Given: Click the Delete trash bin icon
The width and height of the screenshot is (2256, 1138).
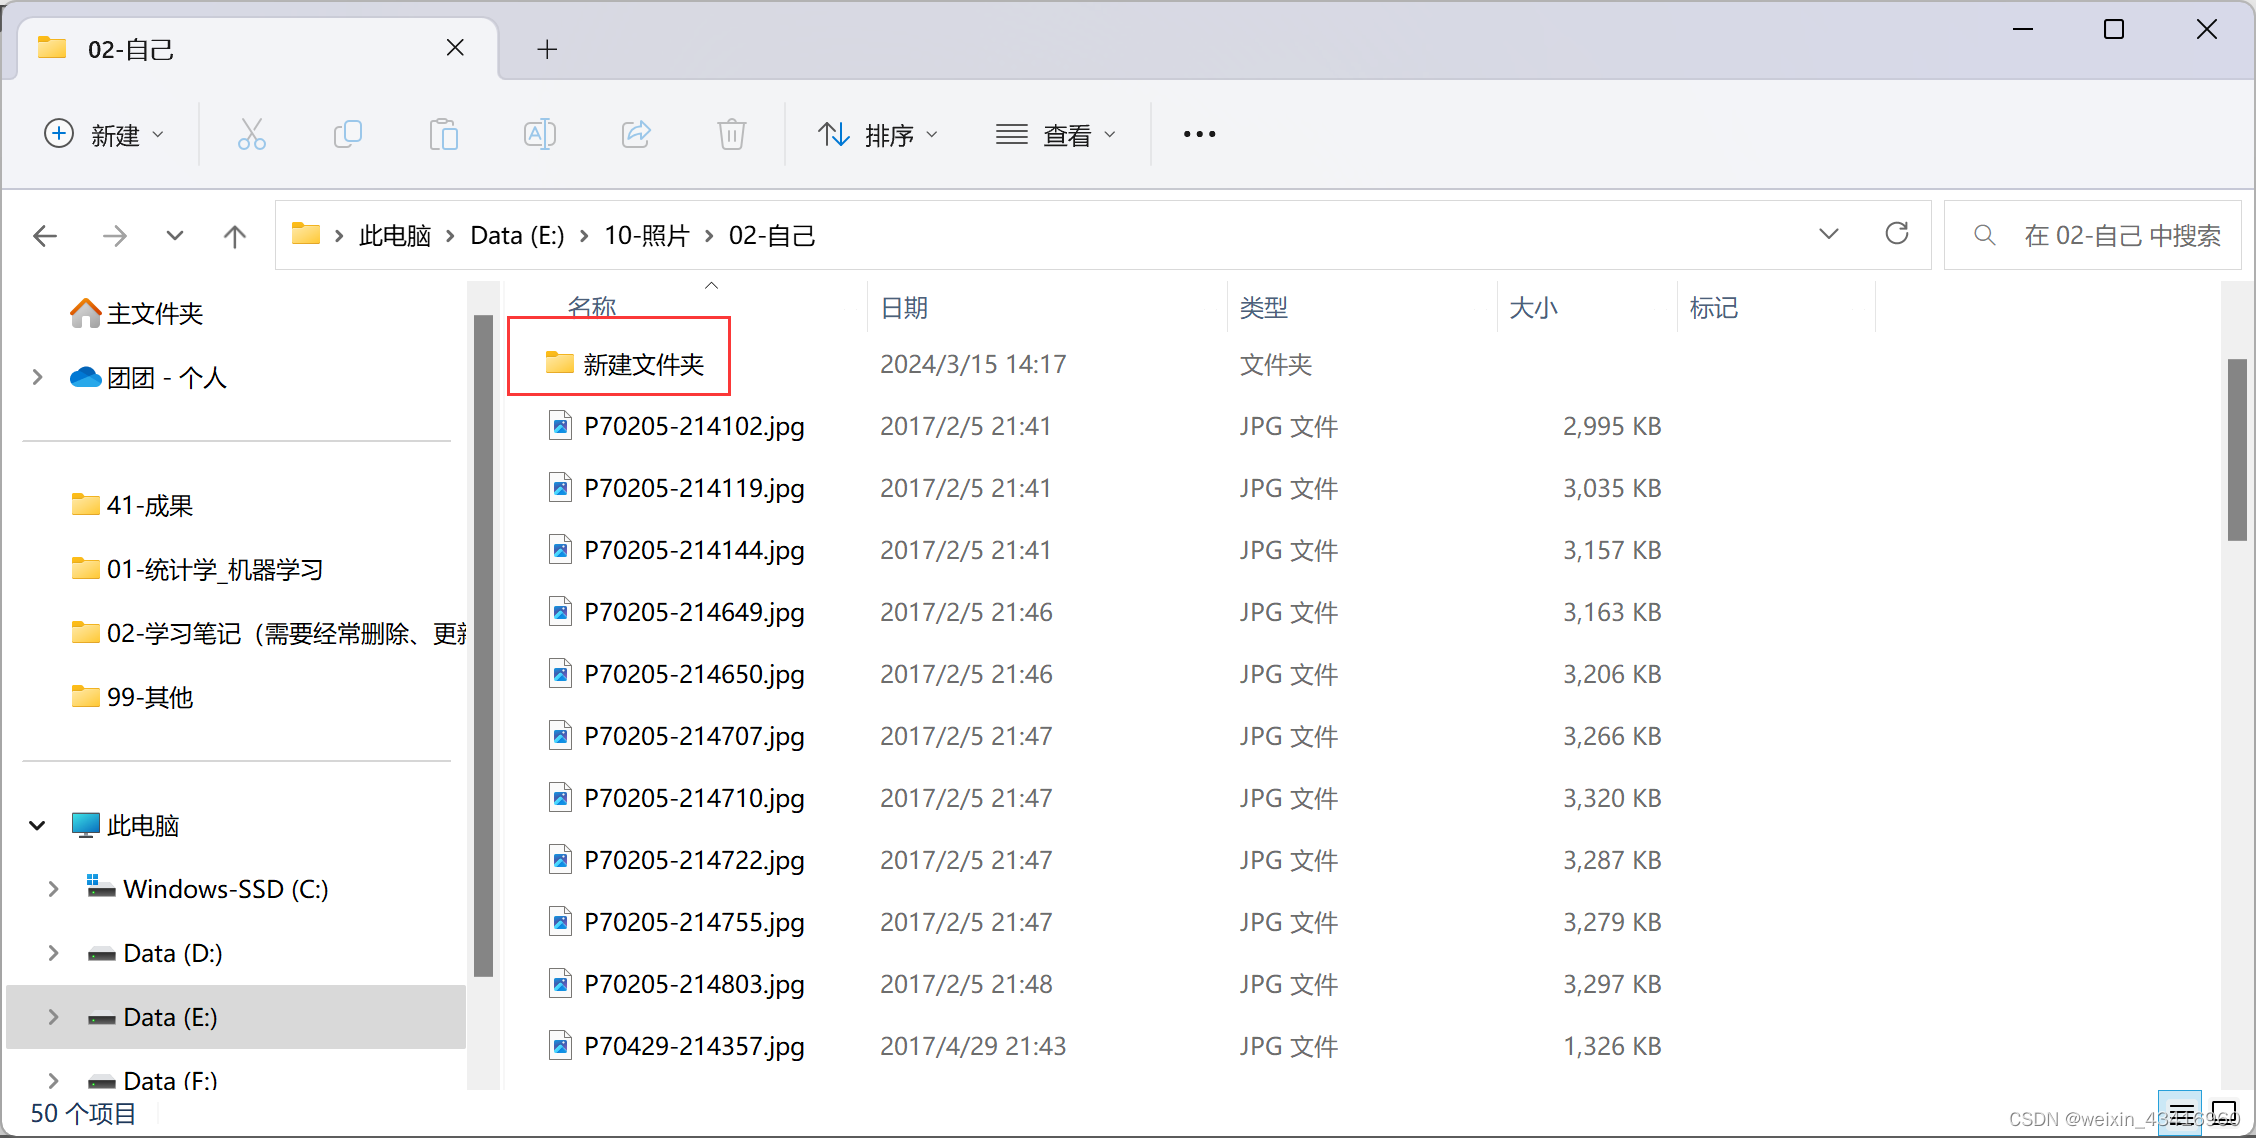Looking at the screenshot, I should click(x=731, y=134).
